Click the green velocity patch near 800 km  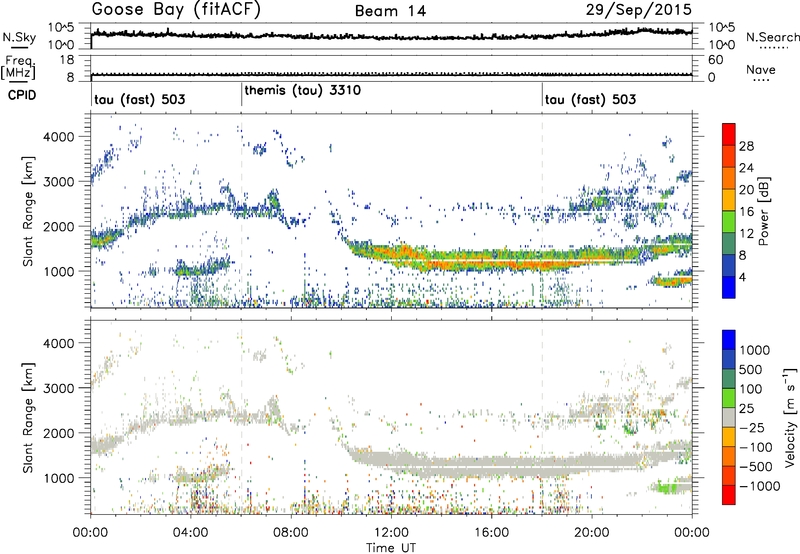669,487
